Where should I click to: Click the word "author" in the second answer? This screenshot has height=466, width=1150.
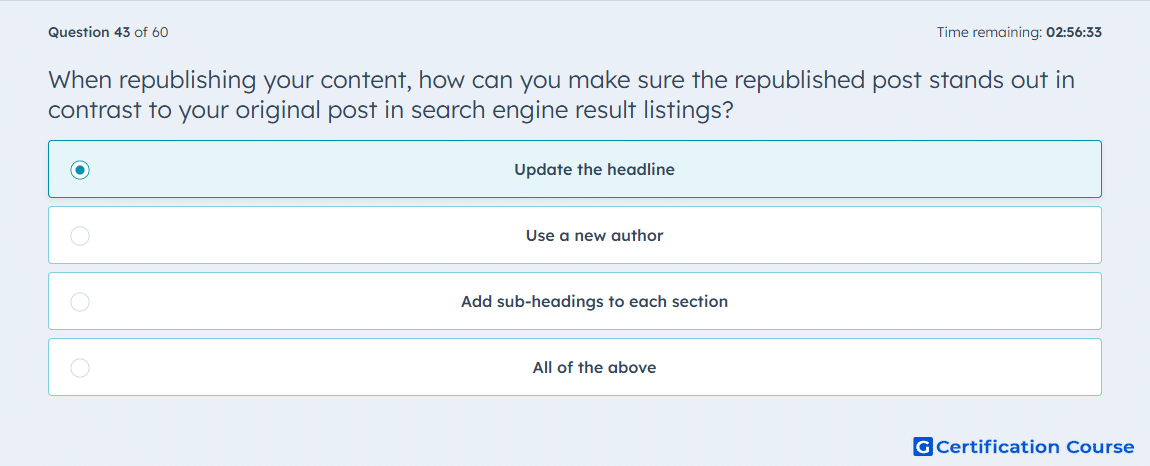click(x=638, y=236)
